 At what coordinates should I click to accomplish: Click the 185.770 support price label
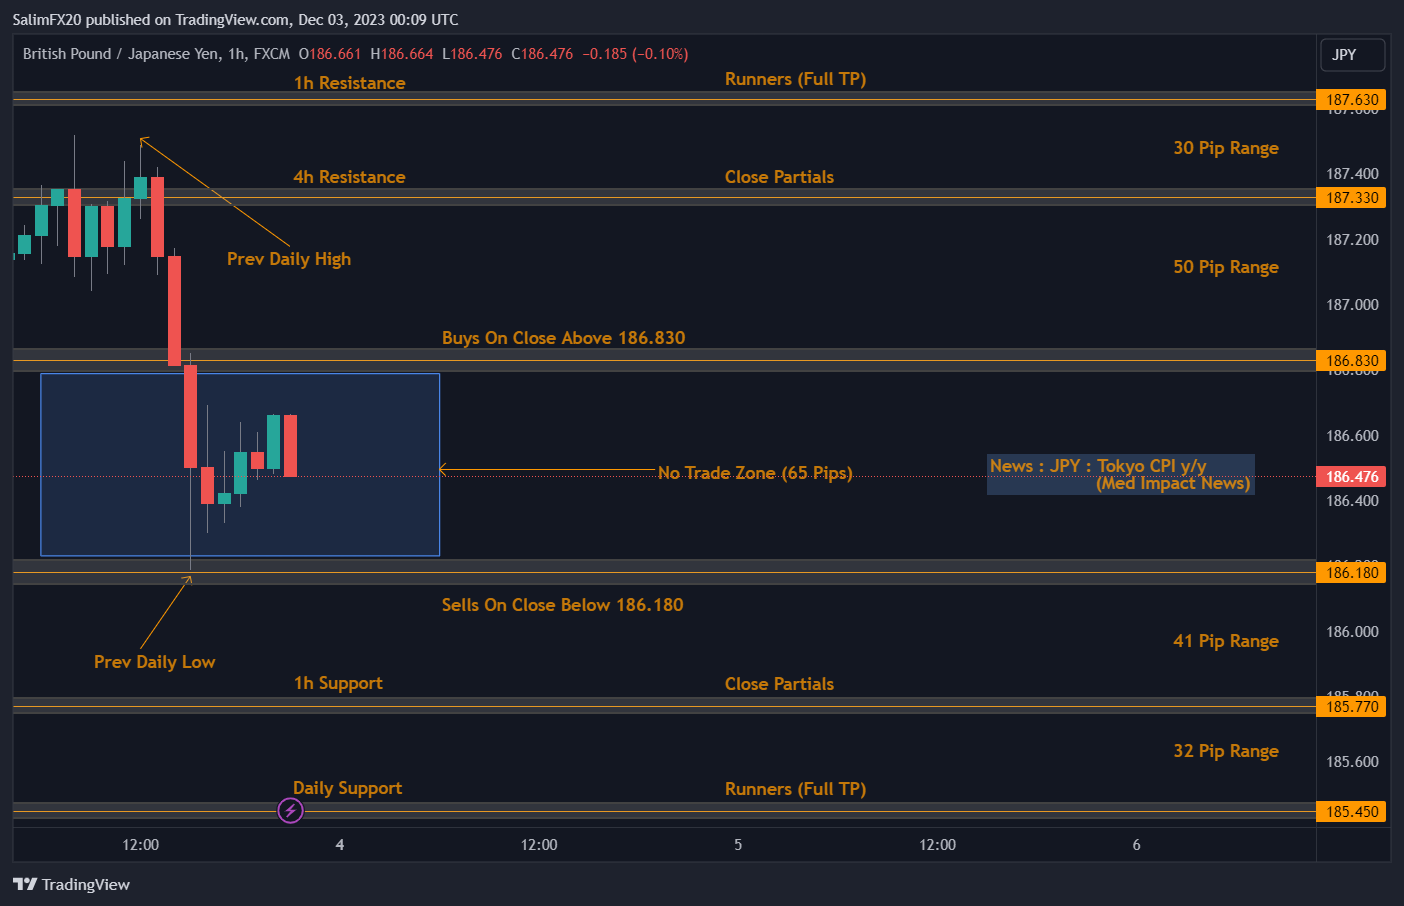click(1351, 707)
